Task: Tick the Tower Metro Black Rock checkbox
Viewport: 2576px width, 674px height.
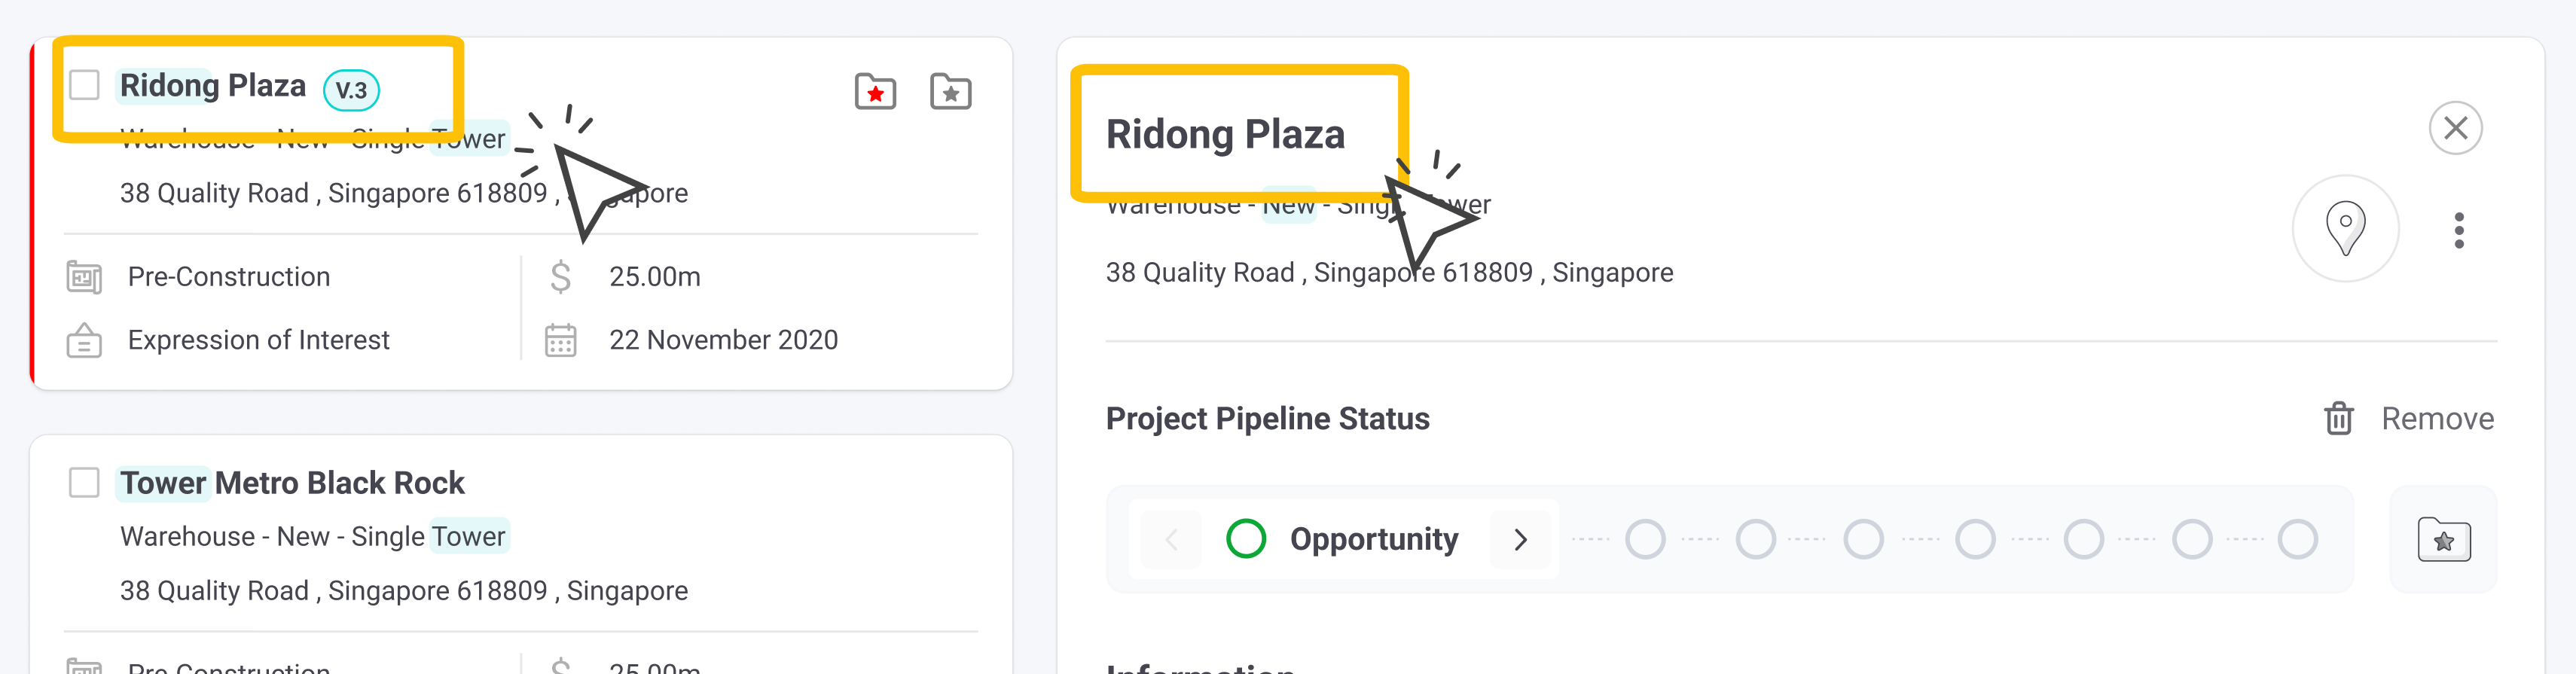Action: click(x=84, y=483)
